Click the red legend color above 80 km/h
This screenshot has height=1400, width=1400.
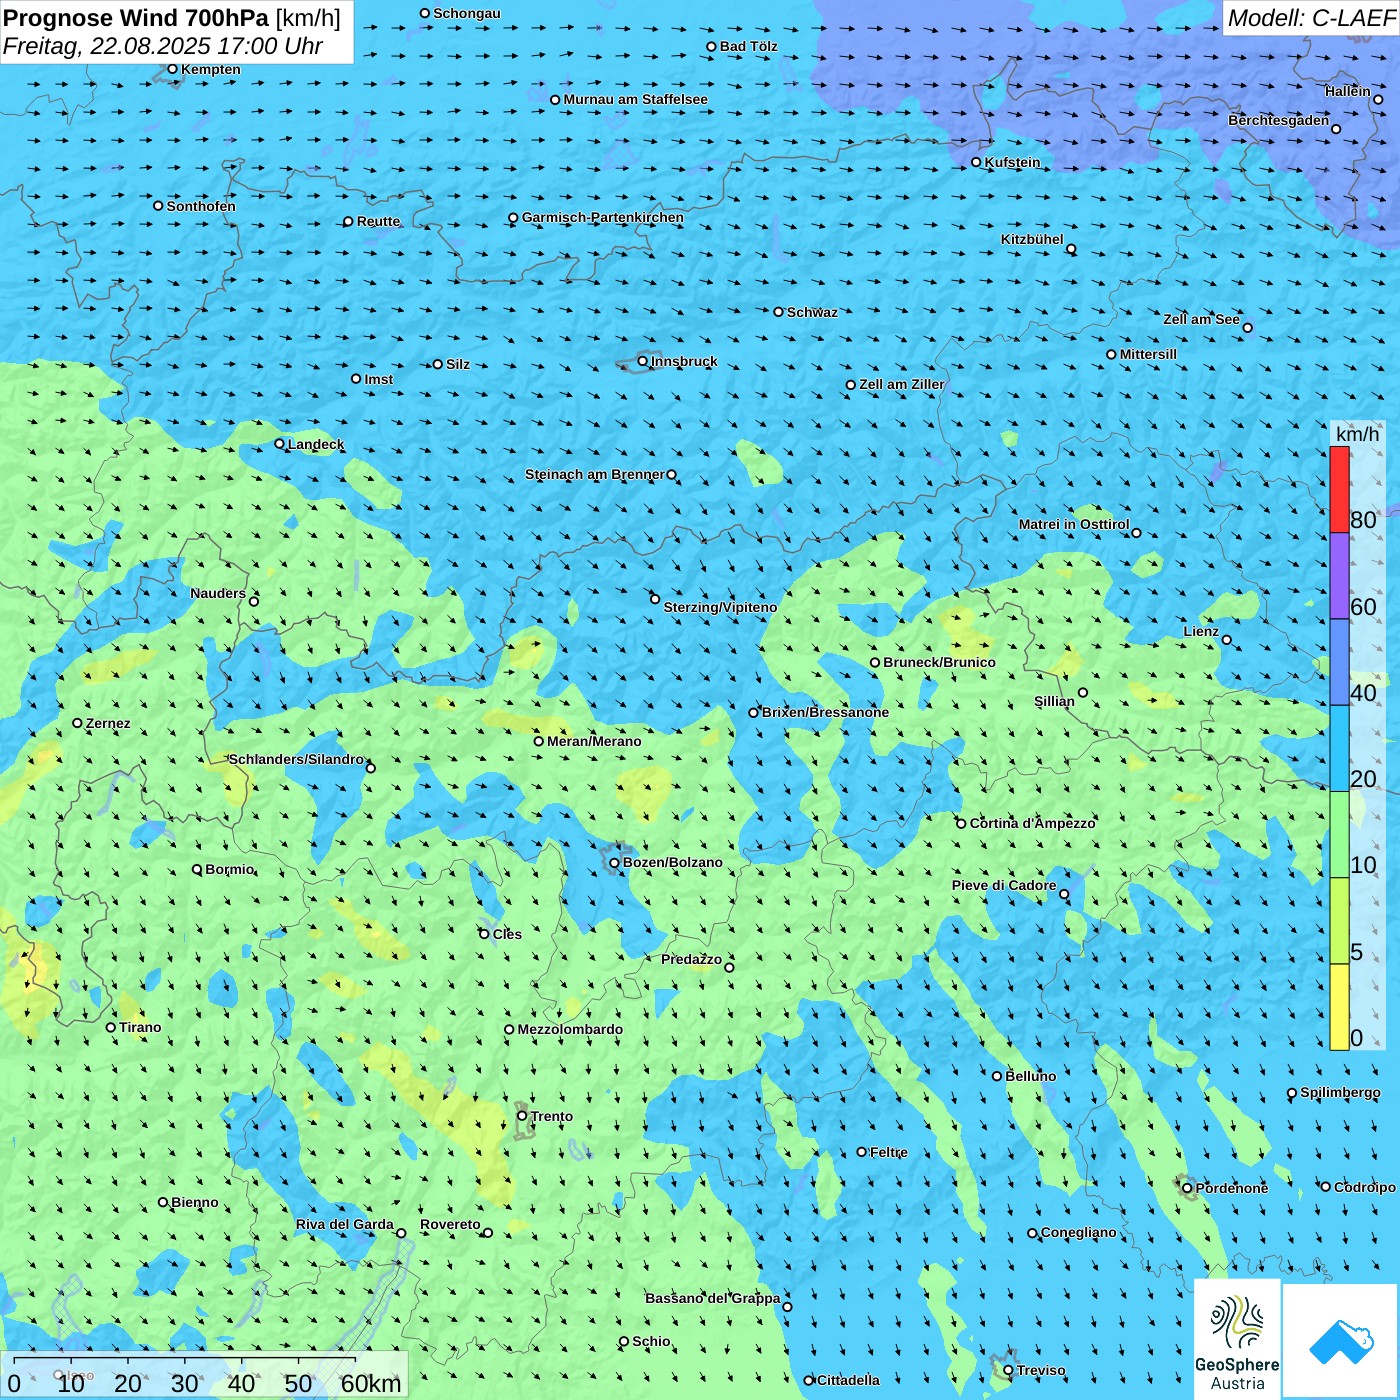1339,489
